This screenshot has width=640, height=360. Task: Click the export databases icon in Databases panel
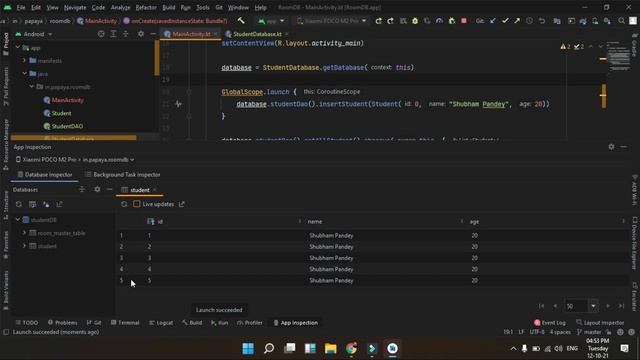60,204
